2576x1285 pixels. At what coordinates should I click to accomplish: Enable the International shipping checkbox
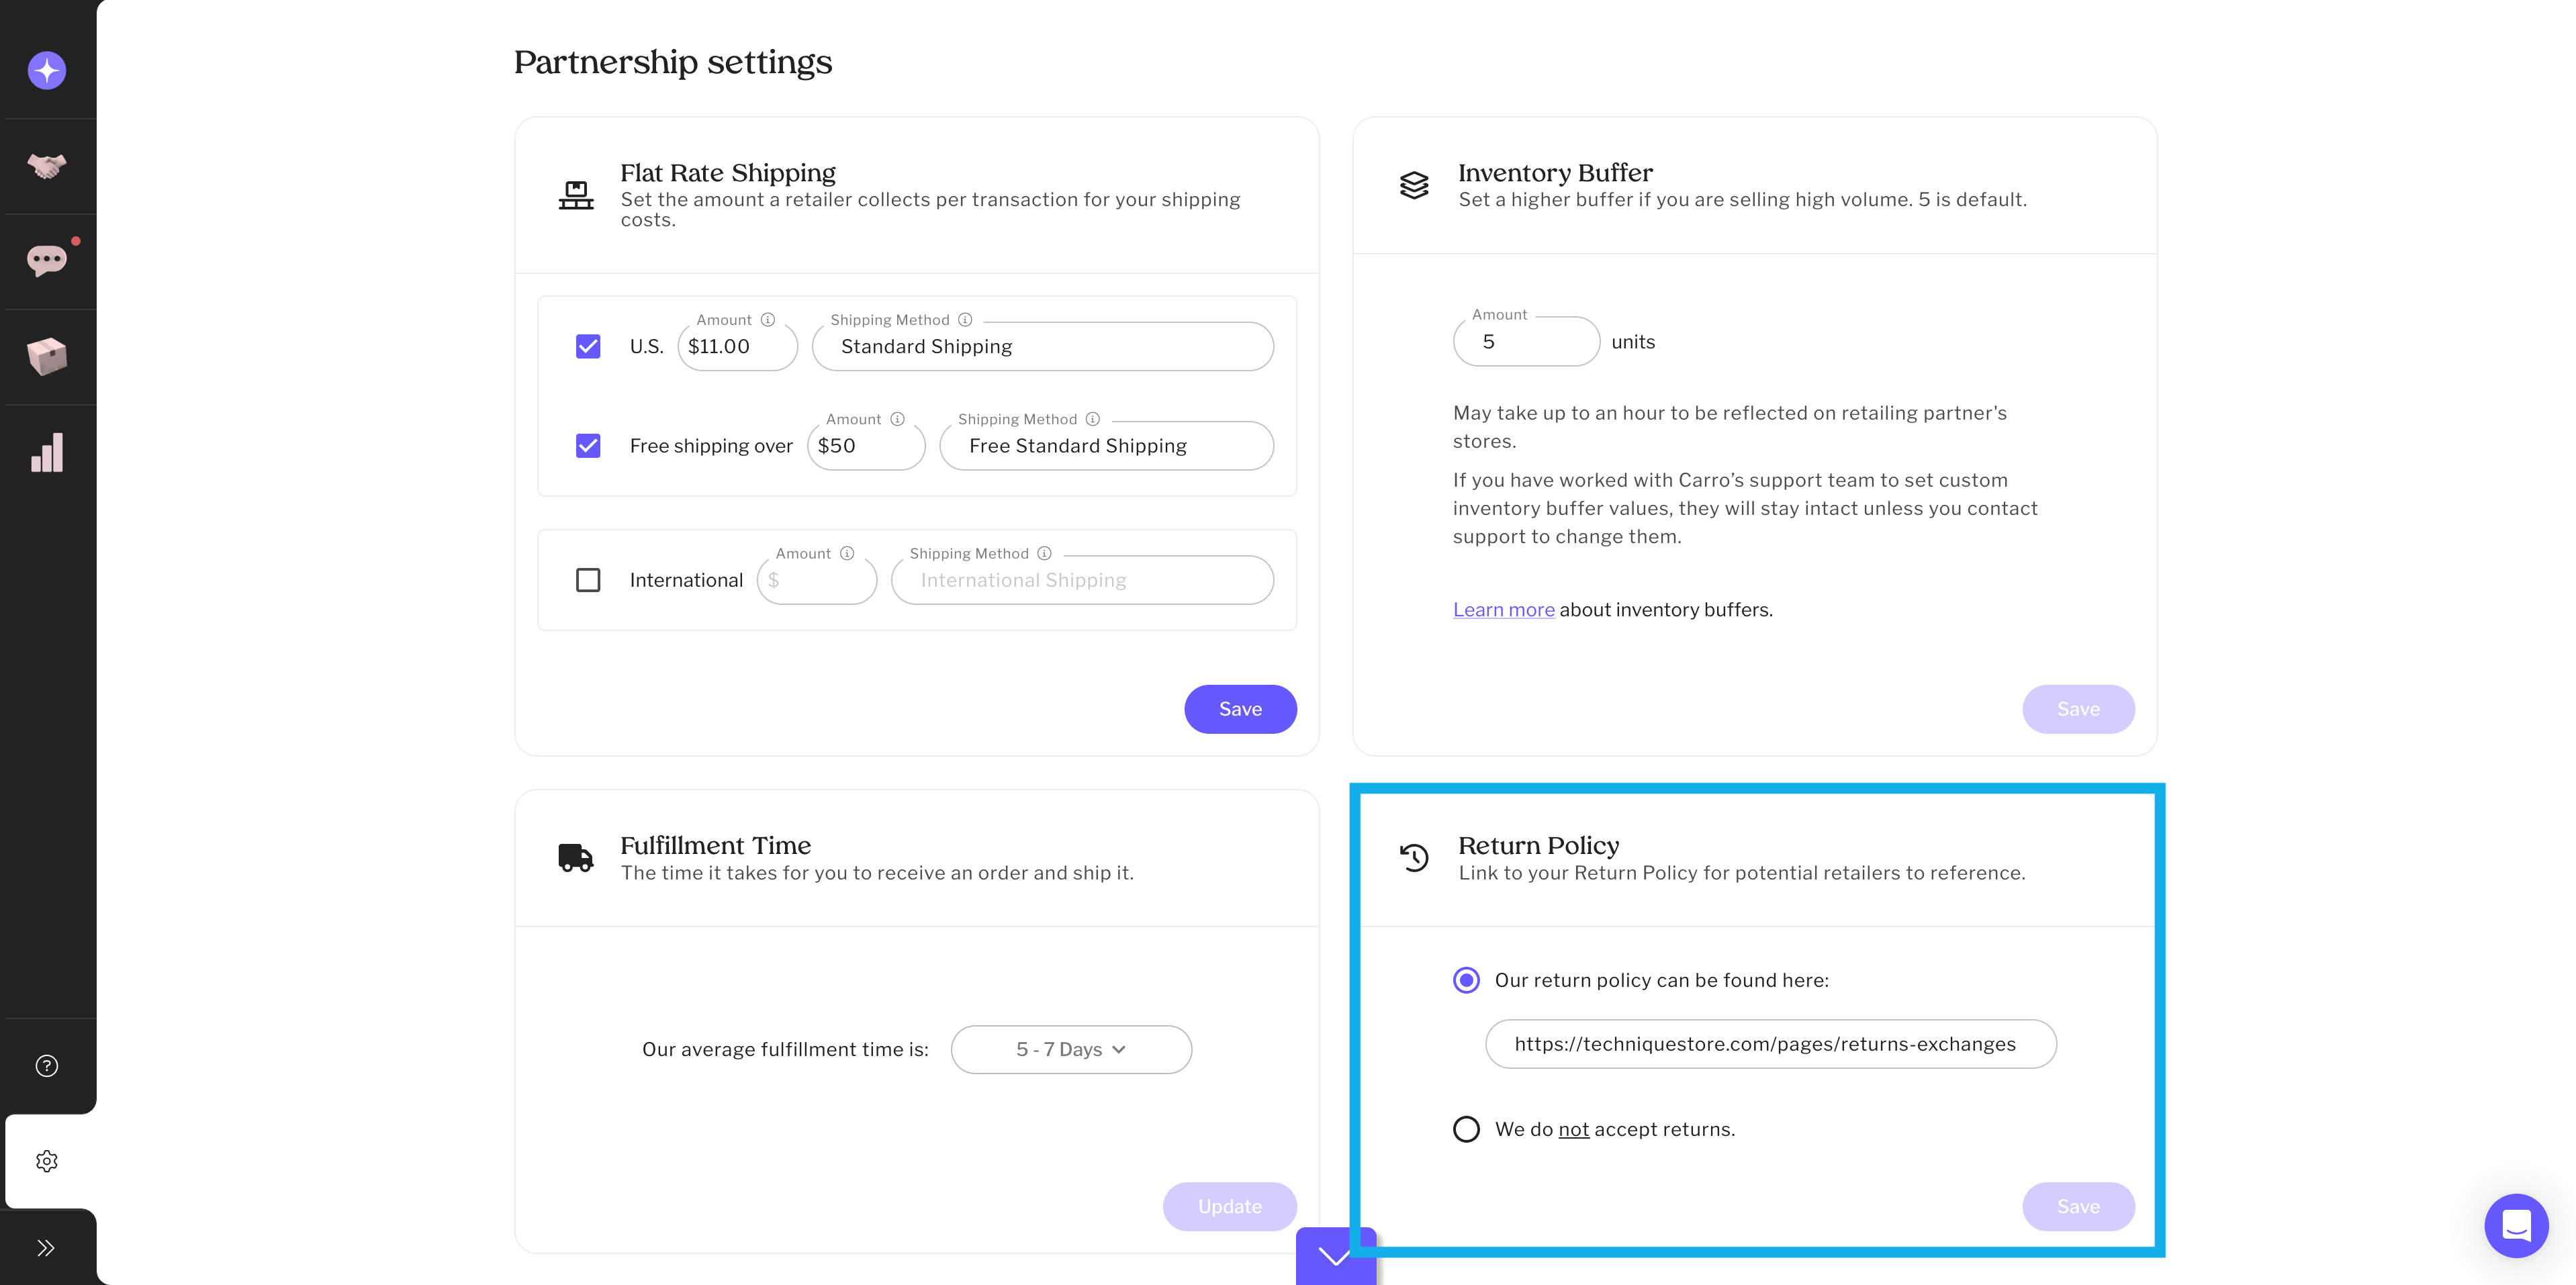point(588,580)
